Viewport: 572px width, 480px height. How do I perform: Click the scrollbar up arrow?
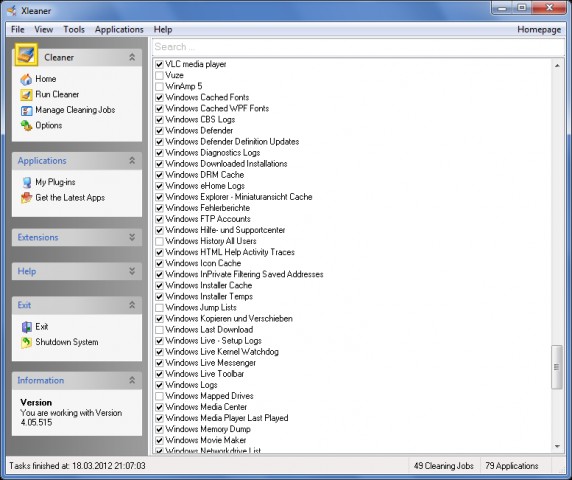point(557,66)
